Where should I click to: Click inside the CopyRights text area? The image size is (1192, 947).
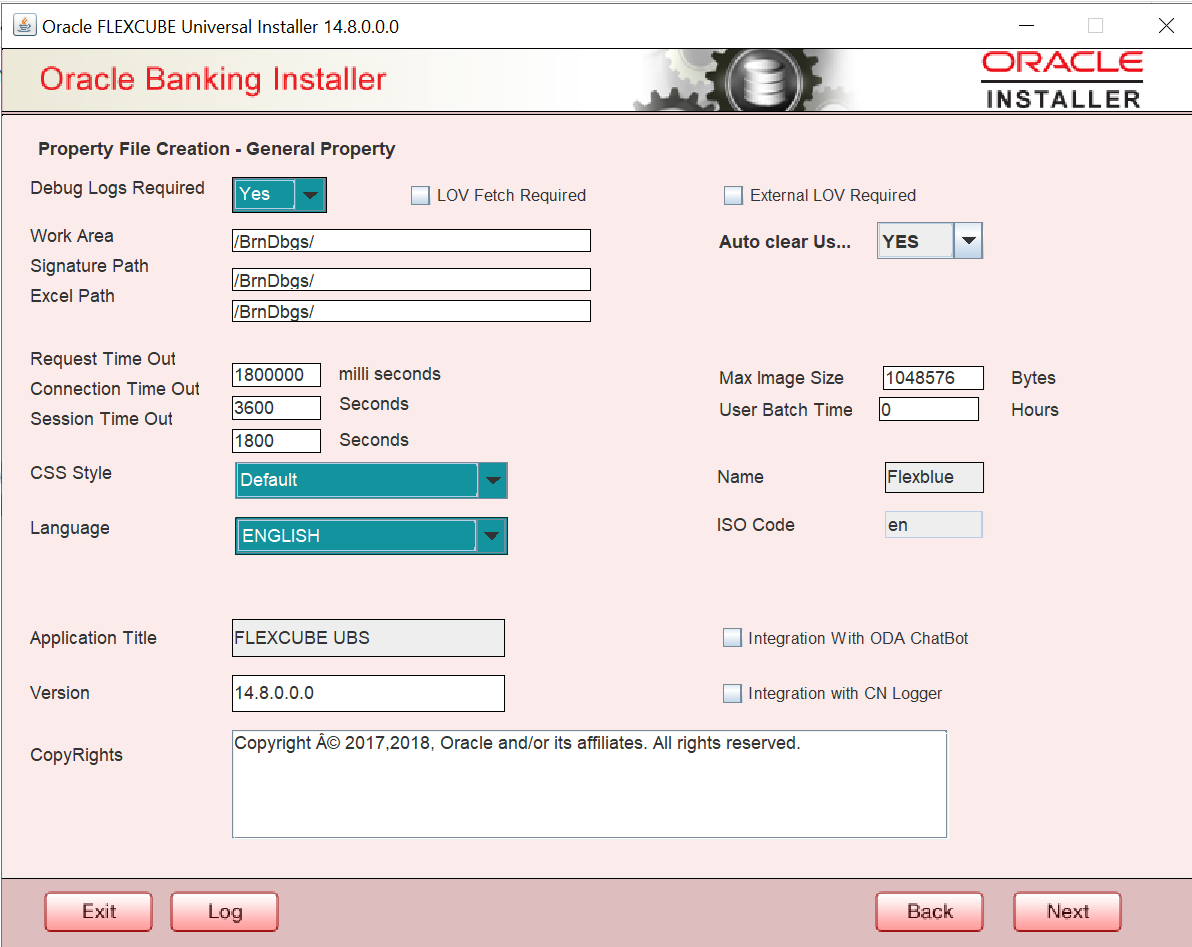(589, 784)
